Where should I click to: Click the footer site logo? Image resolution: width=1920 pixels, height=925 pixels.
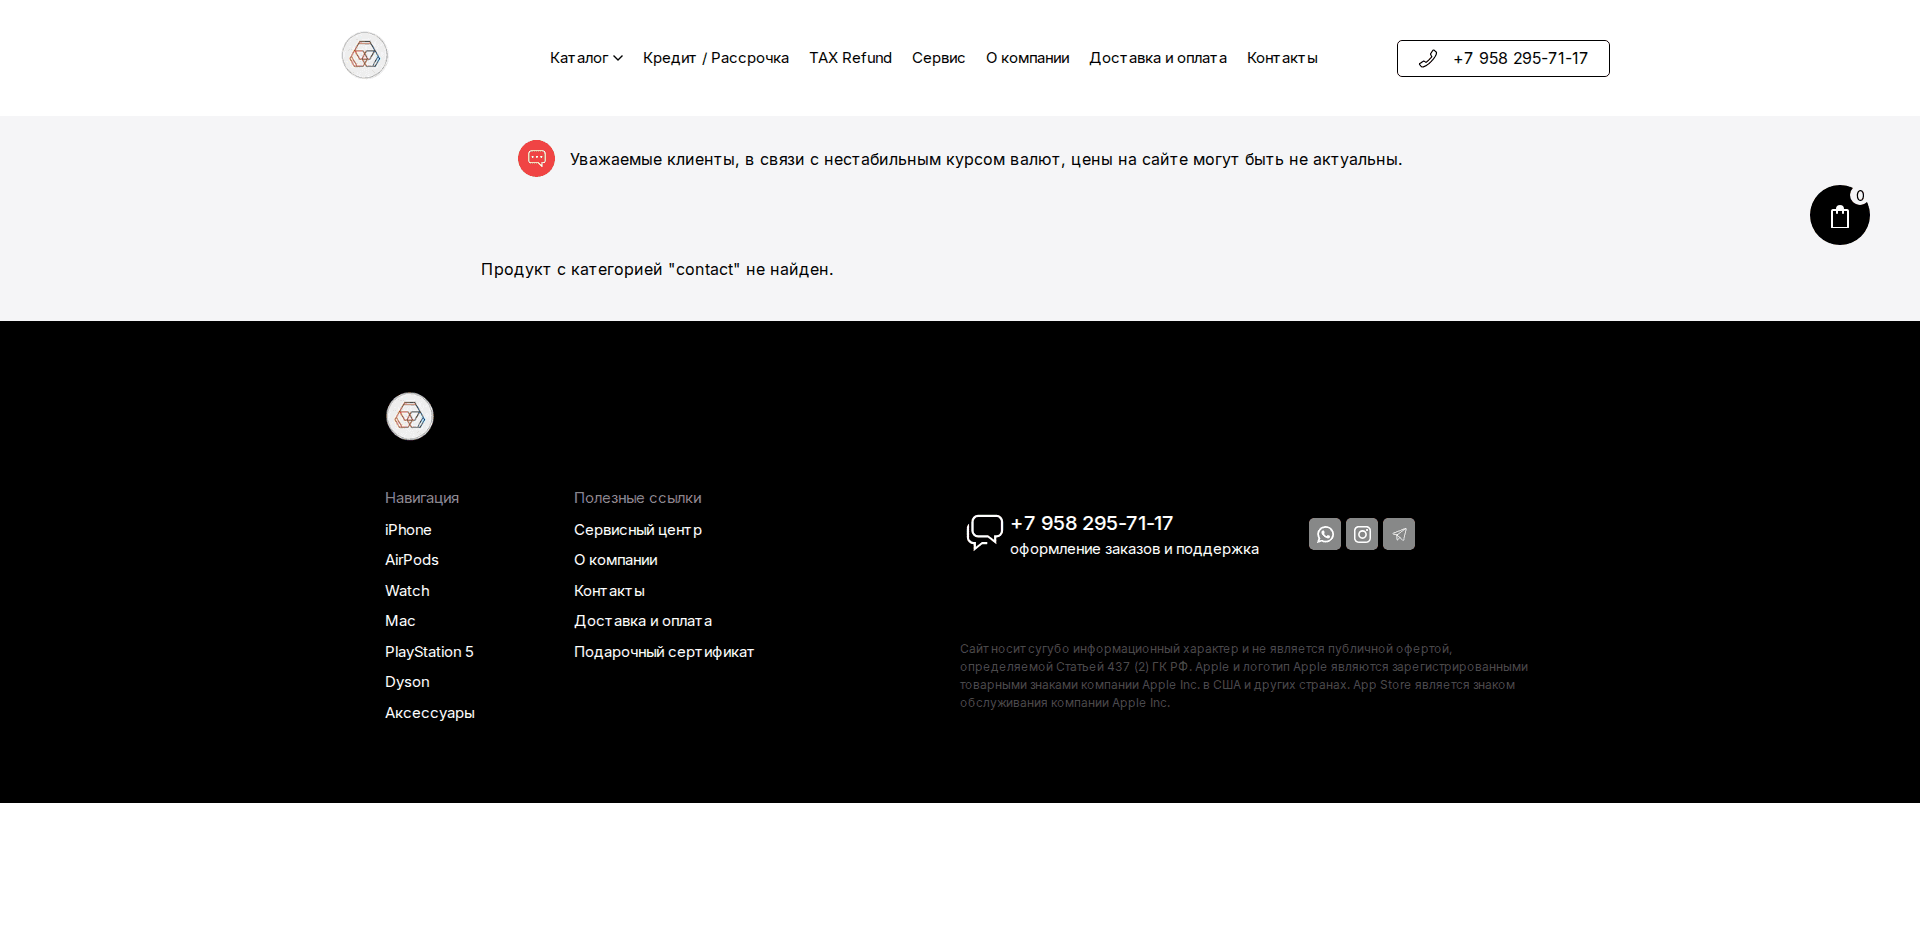409,416
